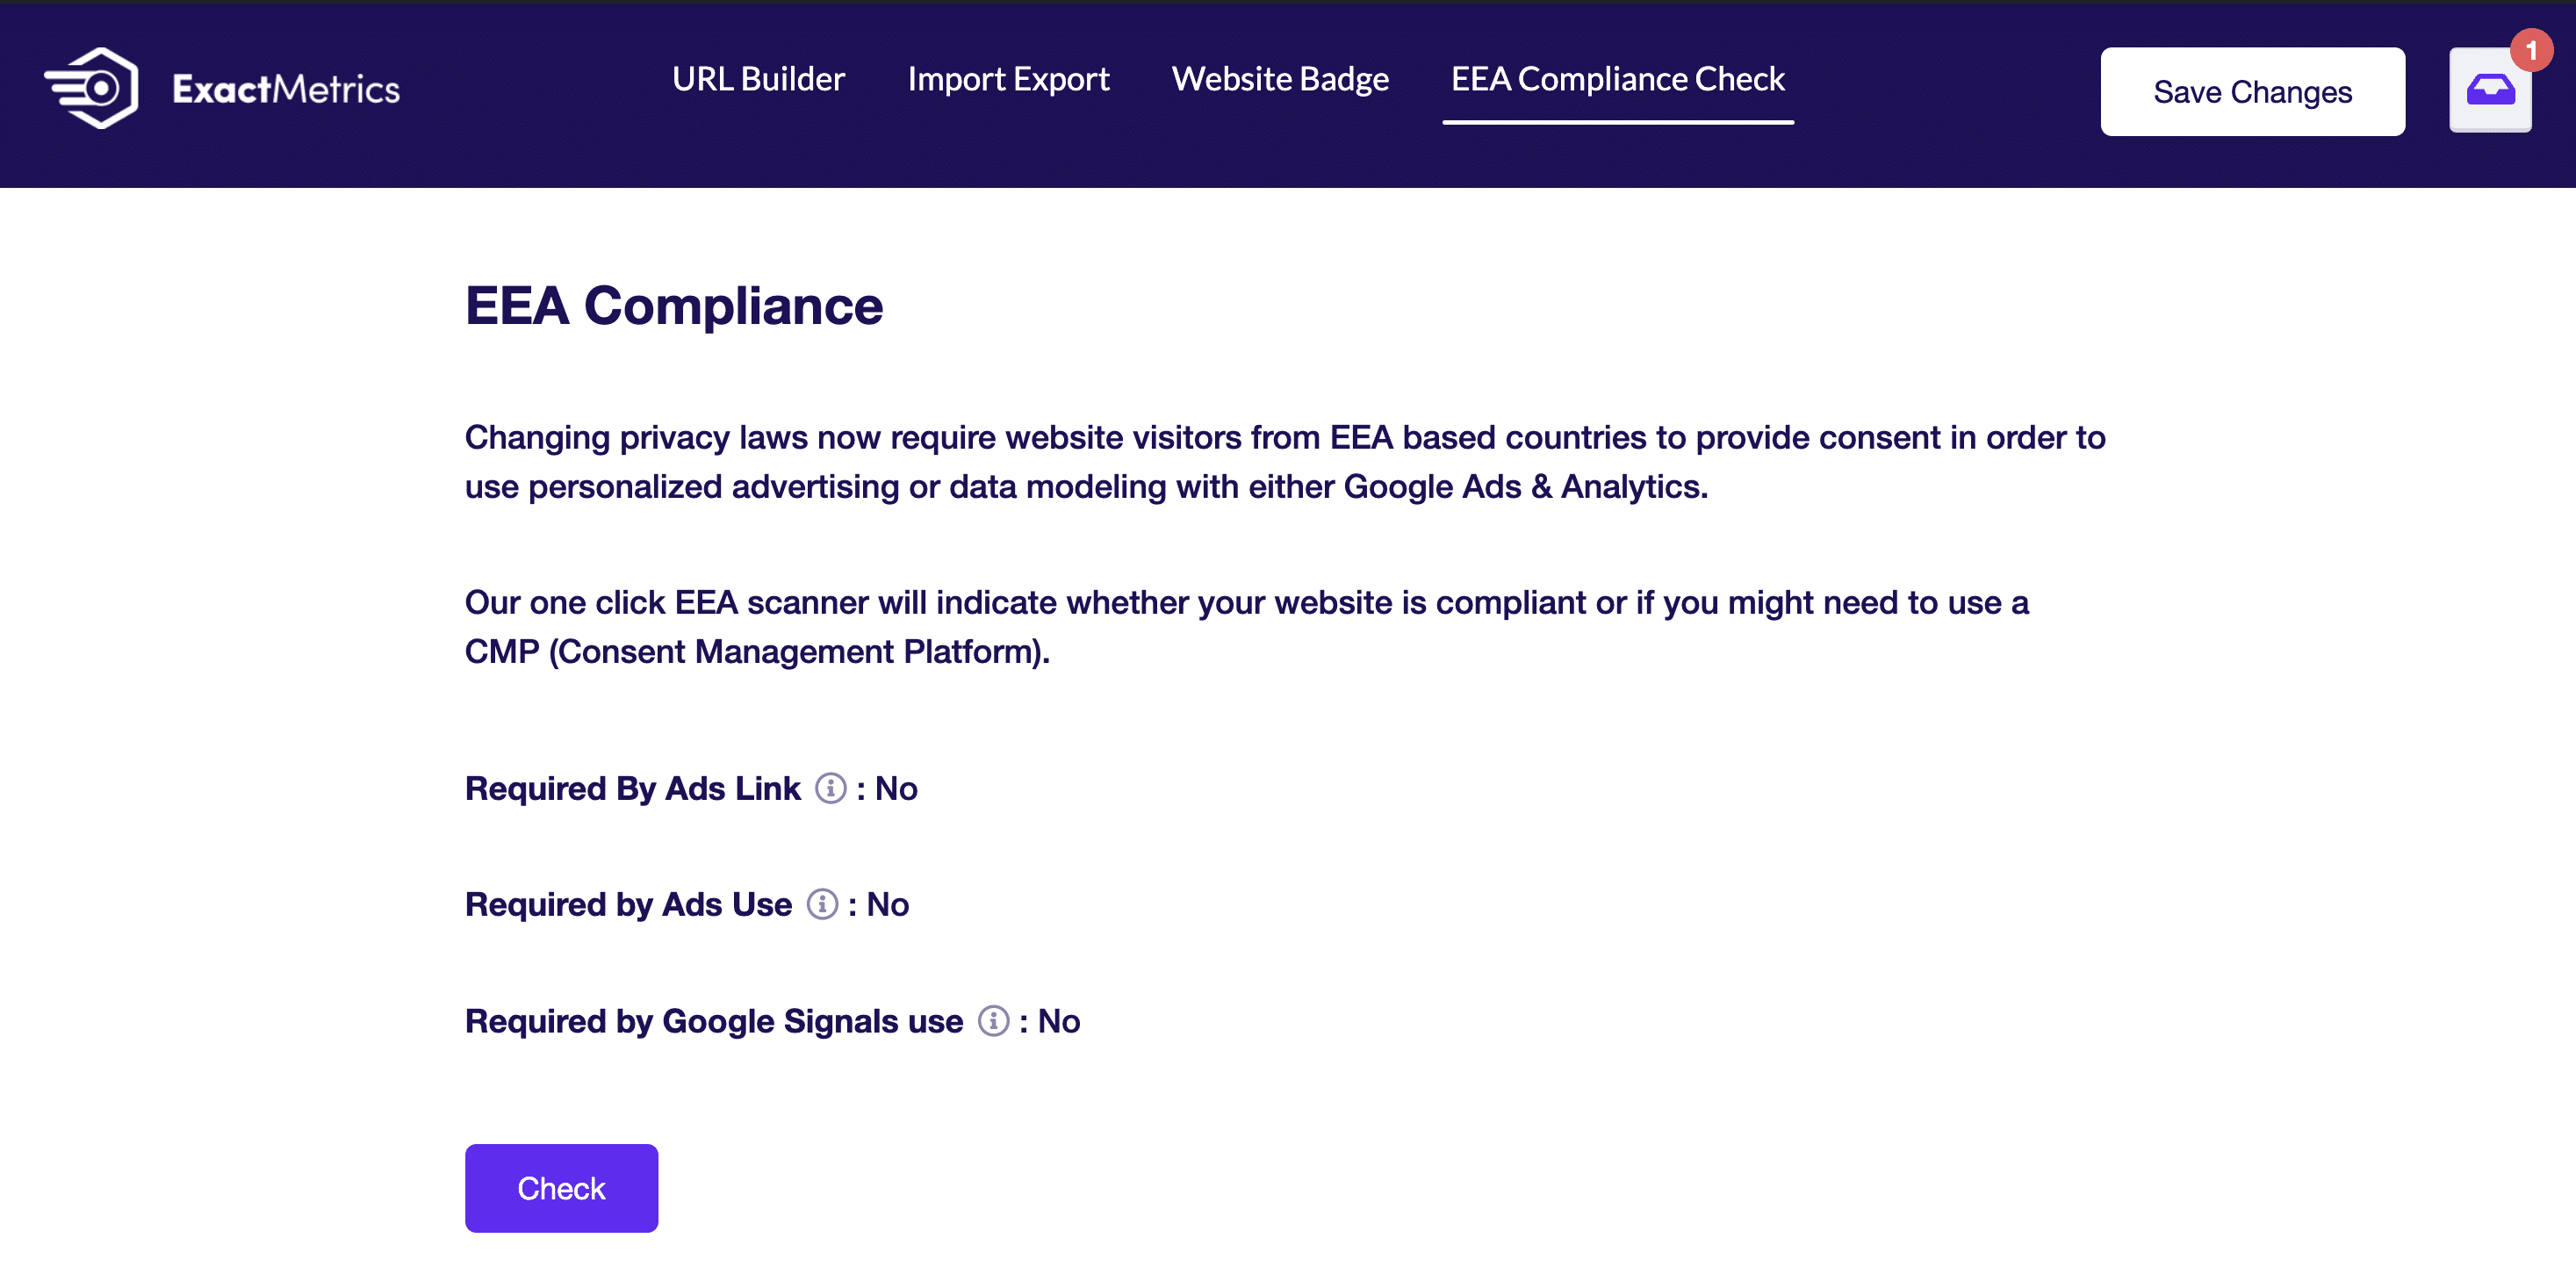The height and width of the screenshot is (1267, 2576).
Task: Run the EEA scan with Check button
Action: click(x=561, y=1188)
